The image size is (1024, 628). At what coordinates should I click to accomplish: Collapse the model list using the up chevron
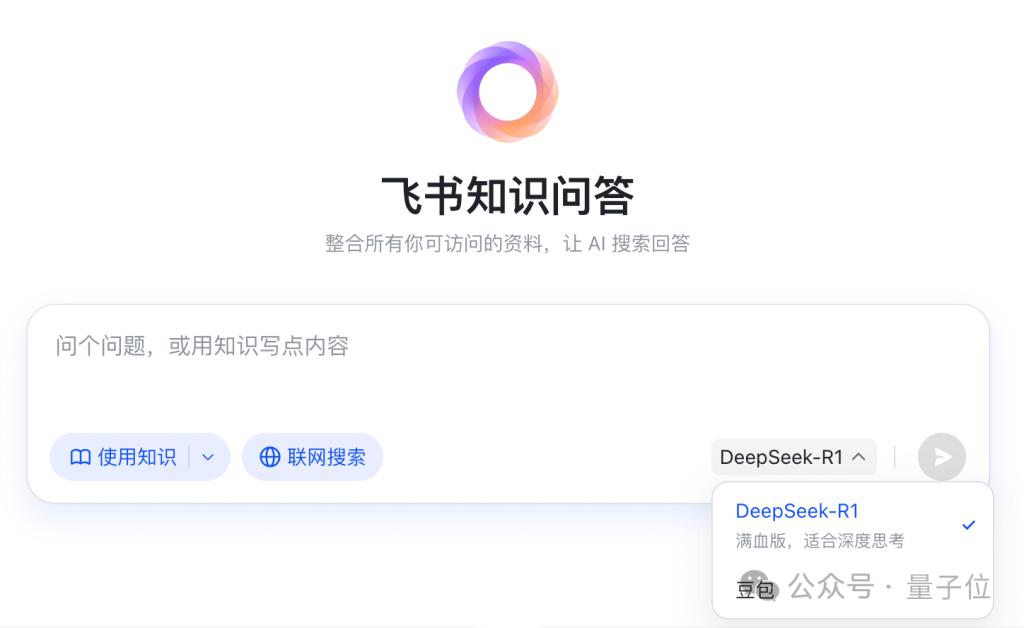(859, 457)
